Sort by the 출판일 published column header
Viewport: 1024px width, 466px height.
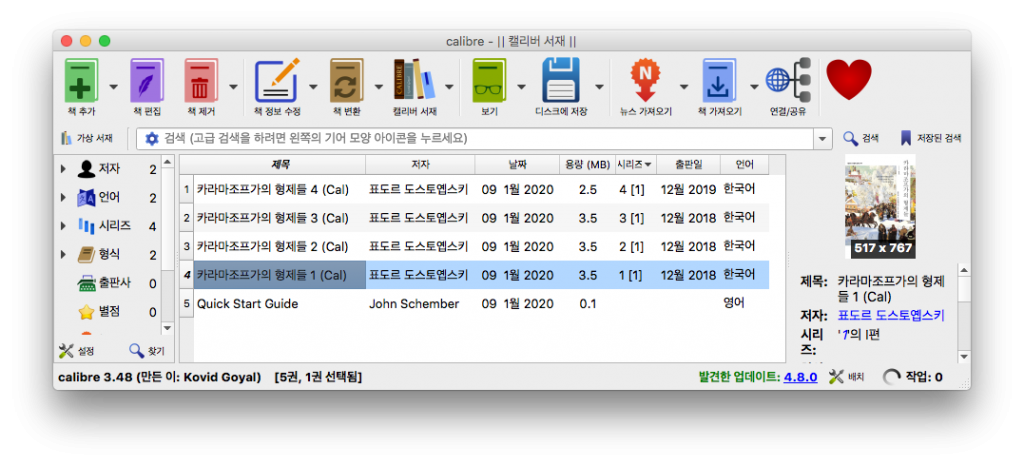[688, 164]
